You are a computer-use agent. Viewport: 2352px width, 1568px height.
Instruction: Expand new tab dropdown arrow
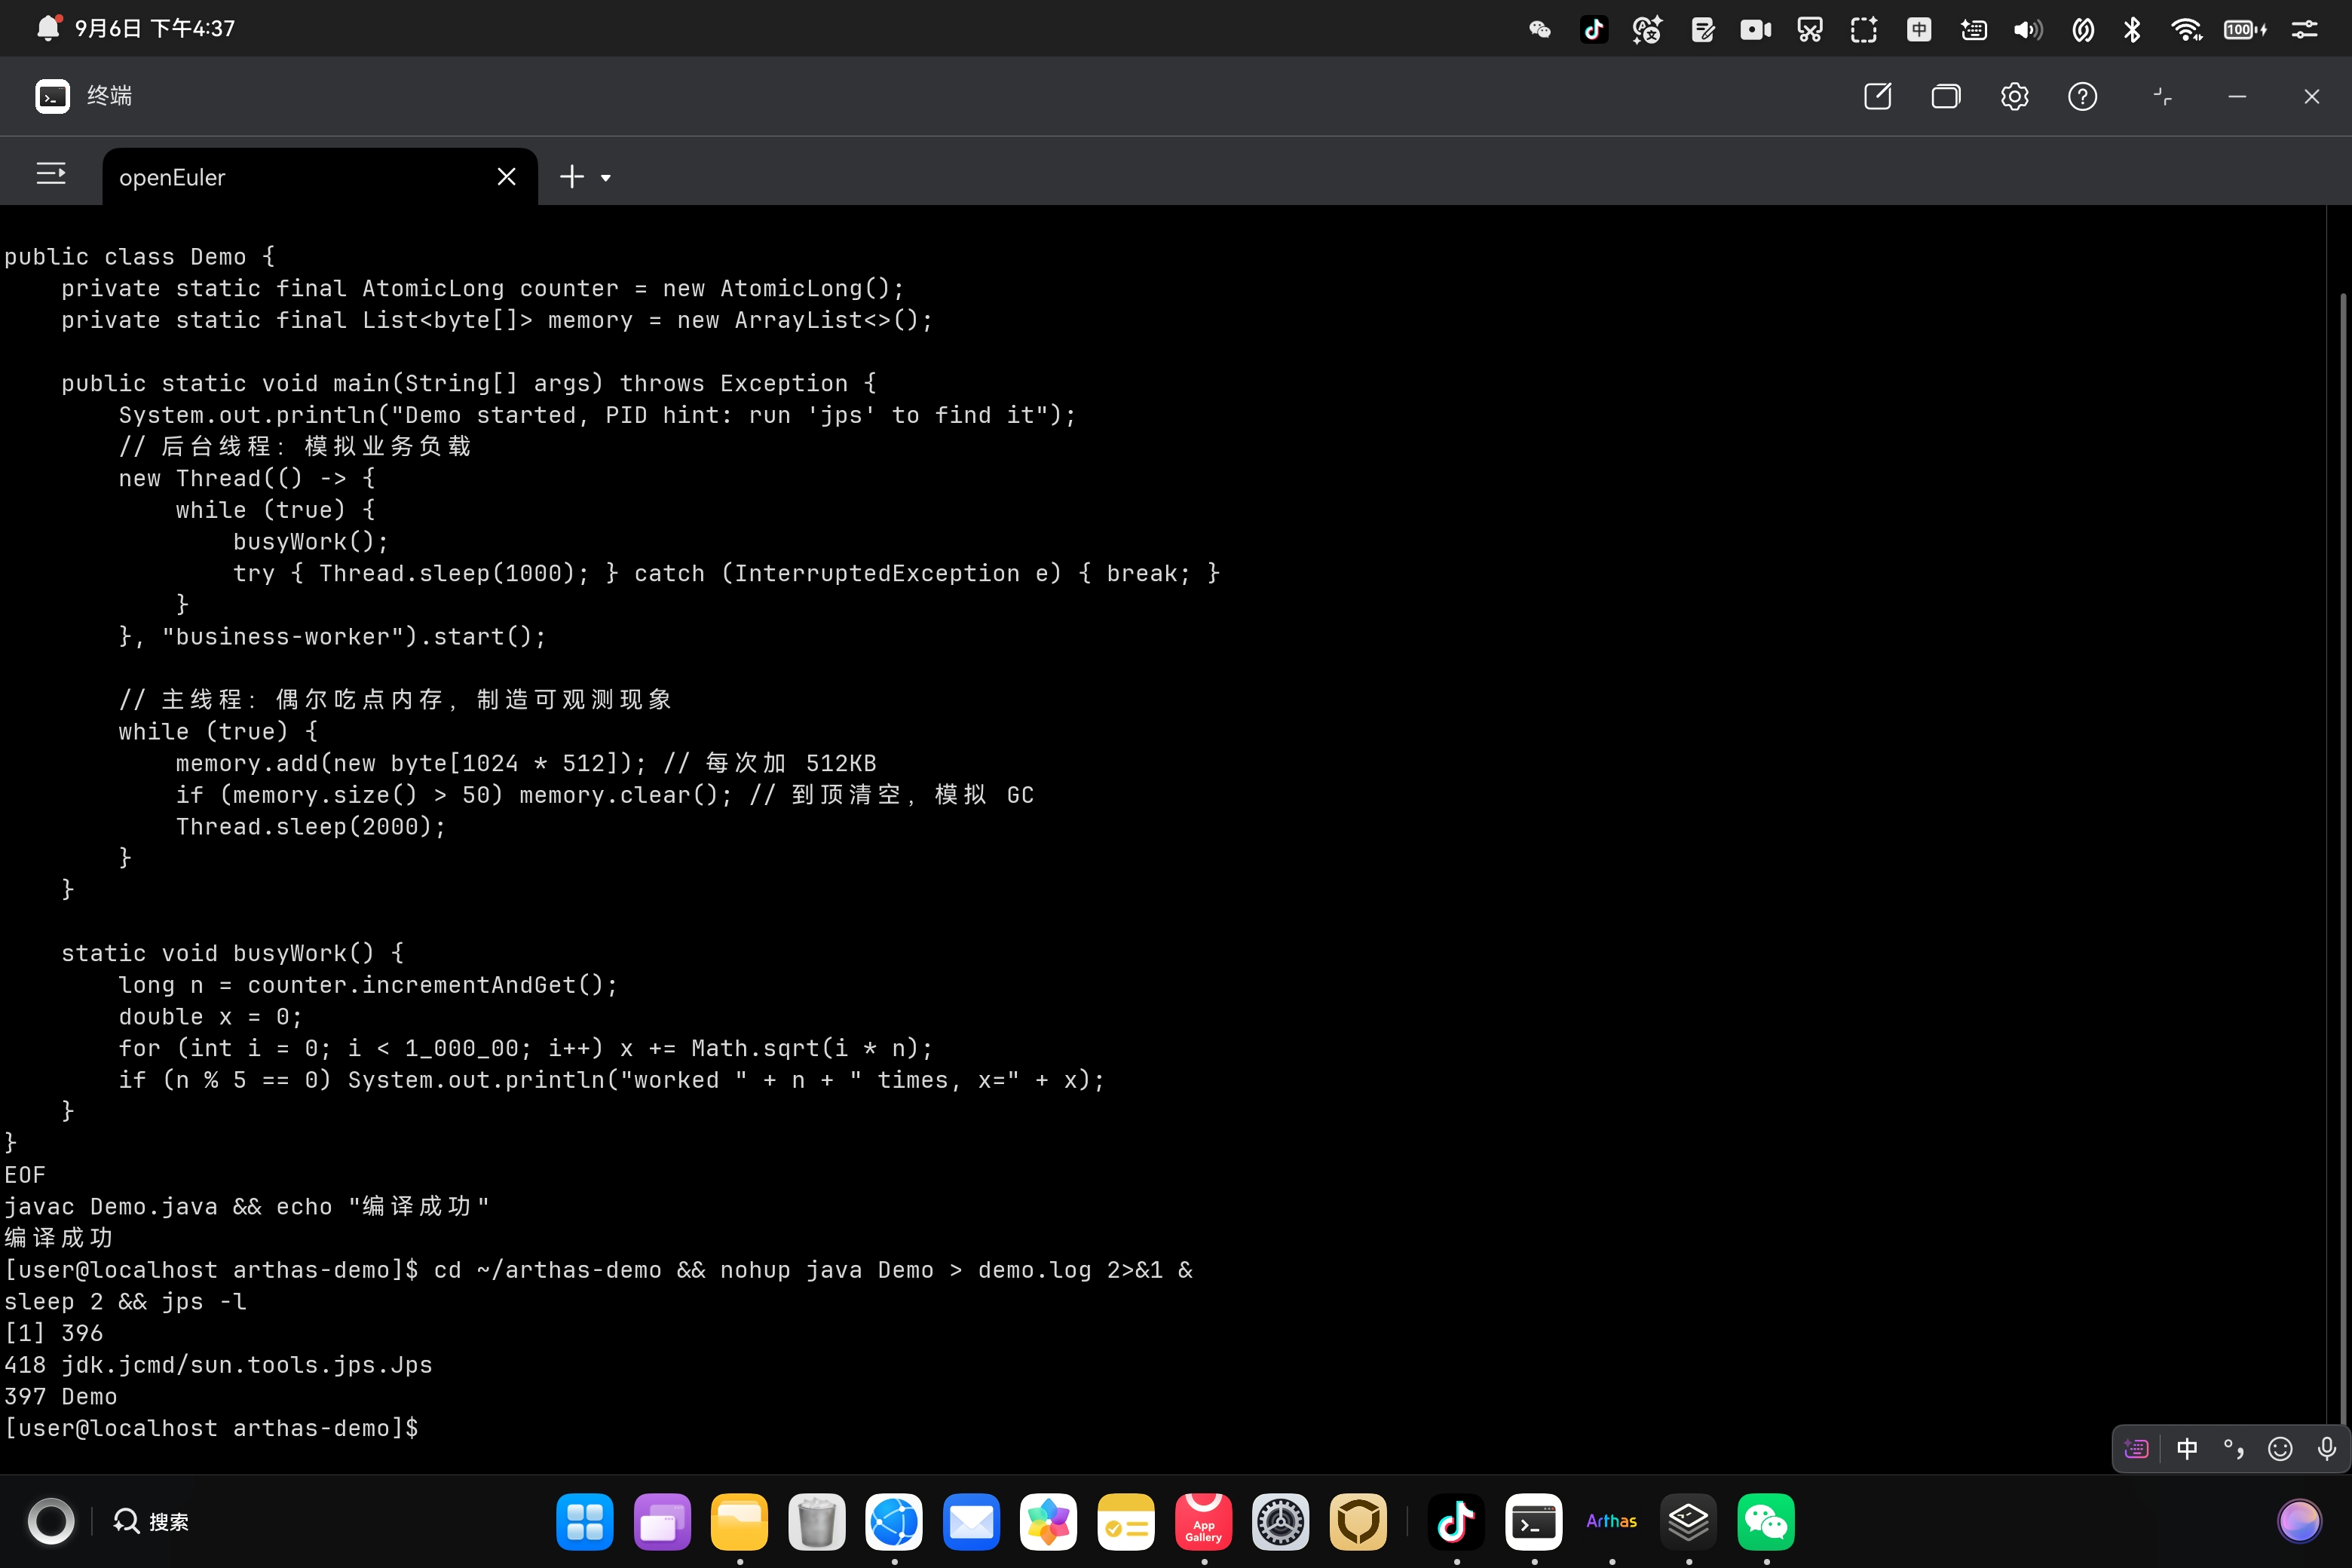tap(605, 178)
